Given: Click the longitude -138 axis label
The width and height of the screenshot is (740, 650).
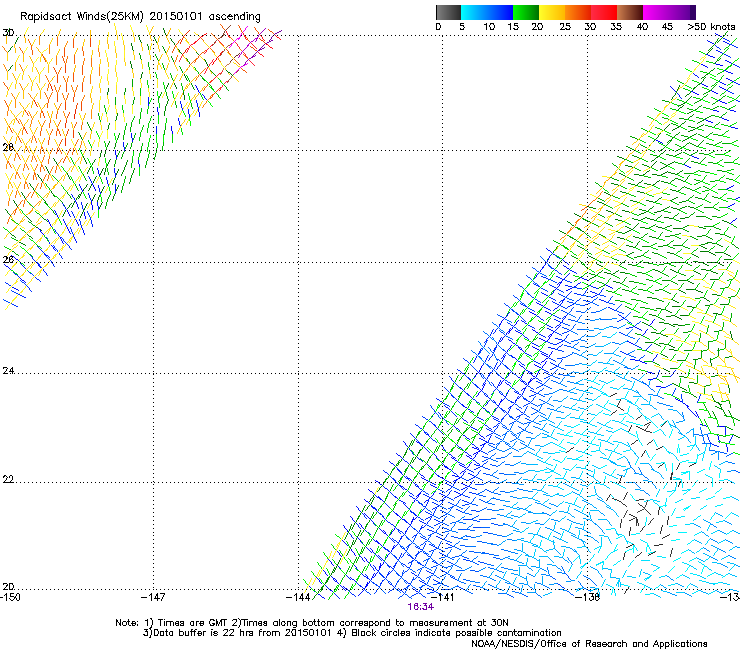Looking at the screenshot, I should [588, 597].
